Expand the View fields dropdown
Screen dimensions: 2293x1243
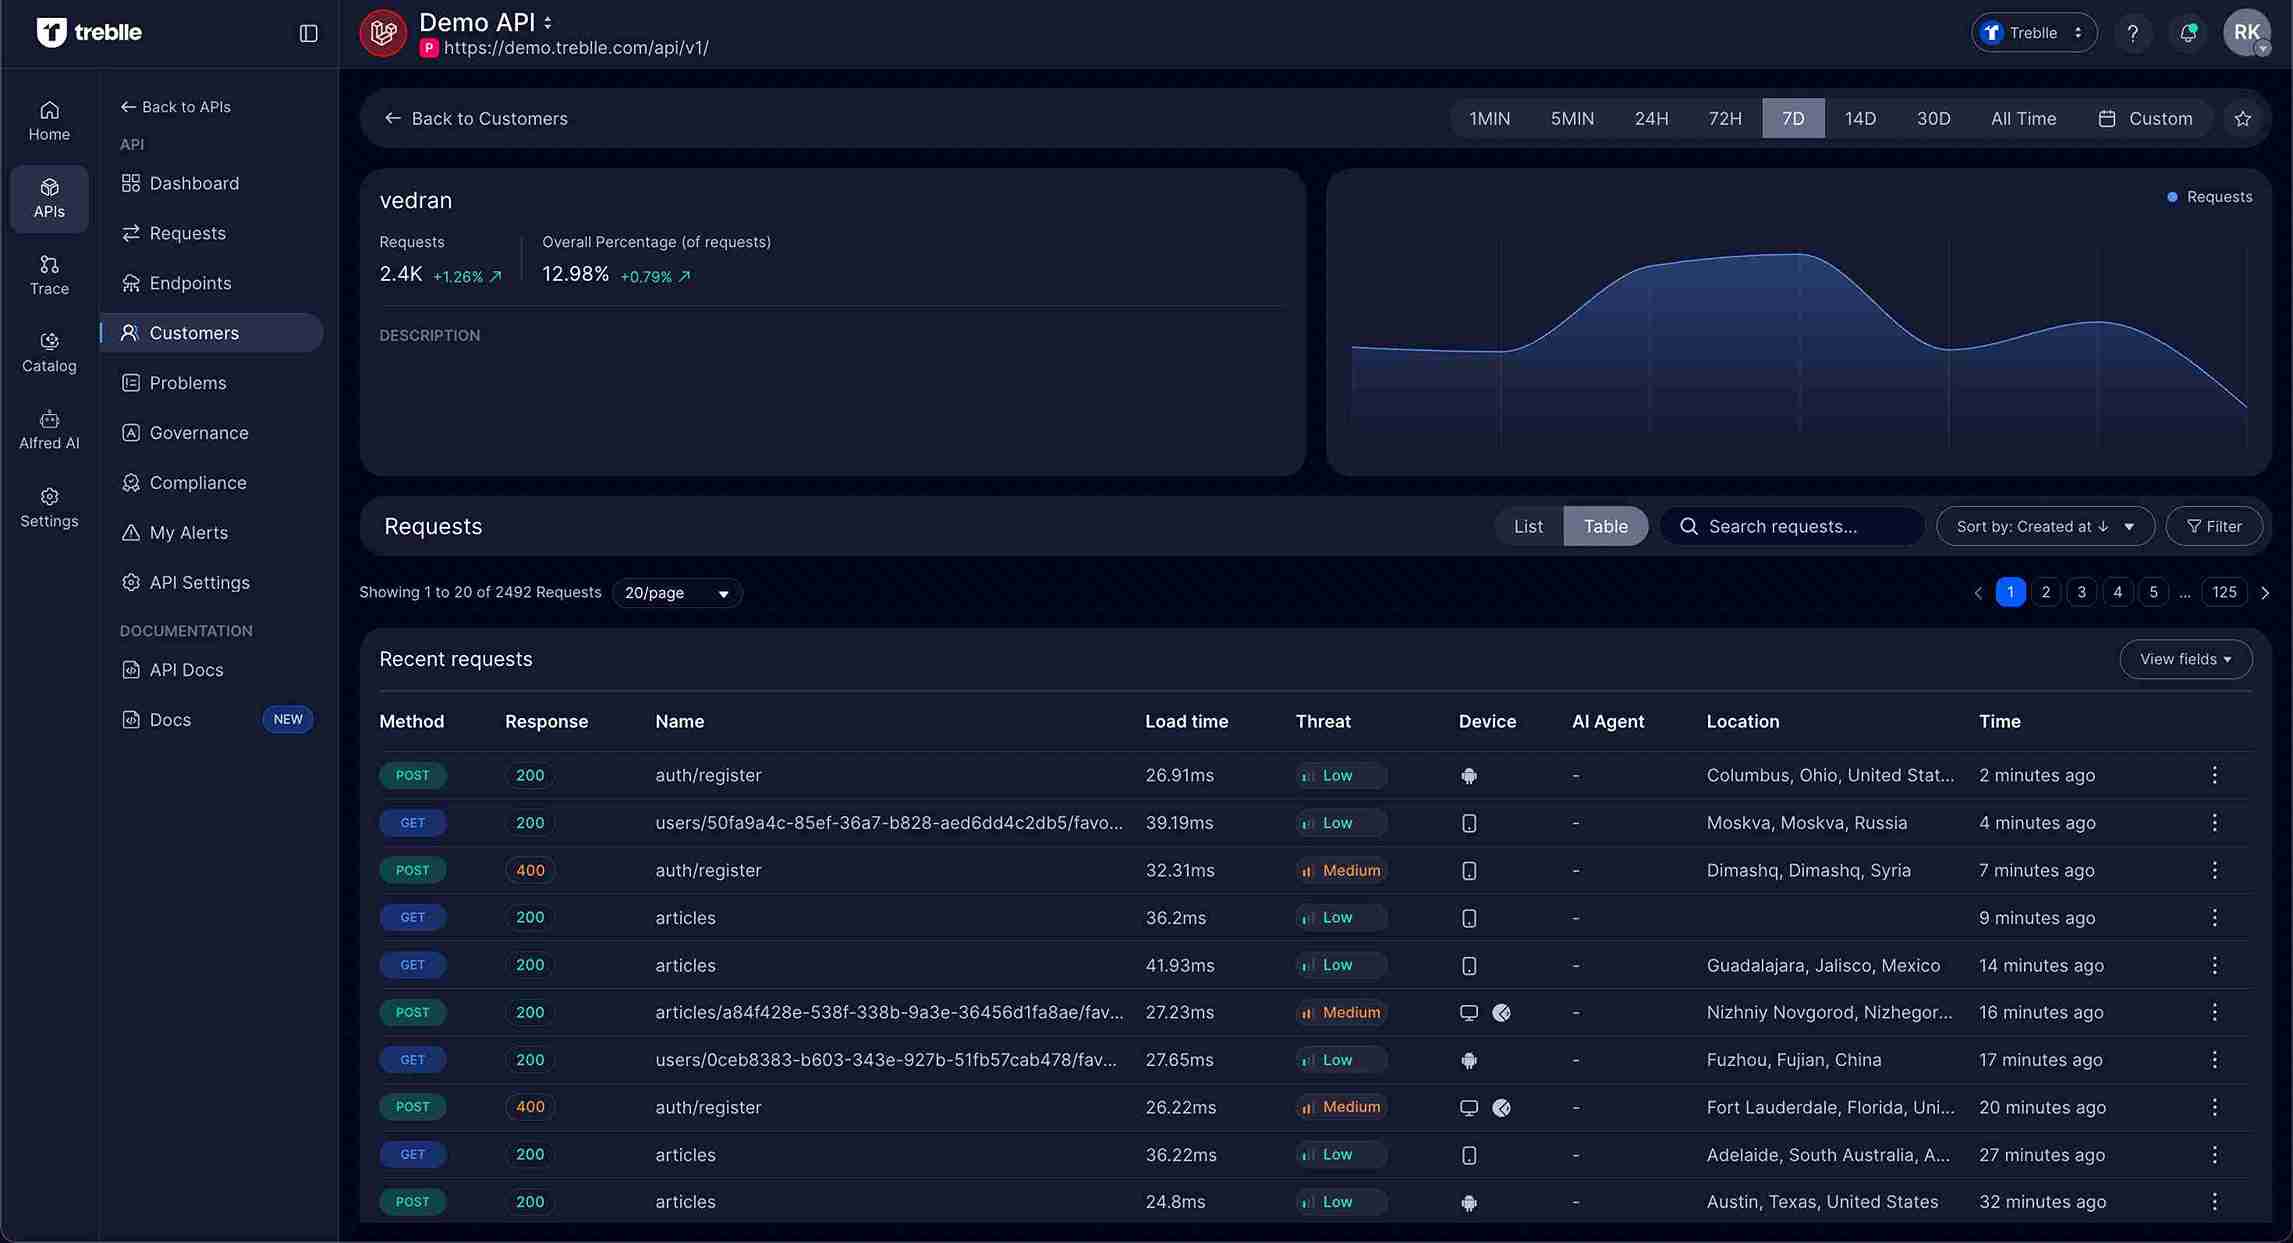[2186, 659]
